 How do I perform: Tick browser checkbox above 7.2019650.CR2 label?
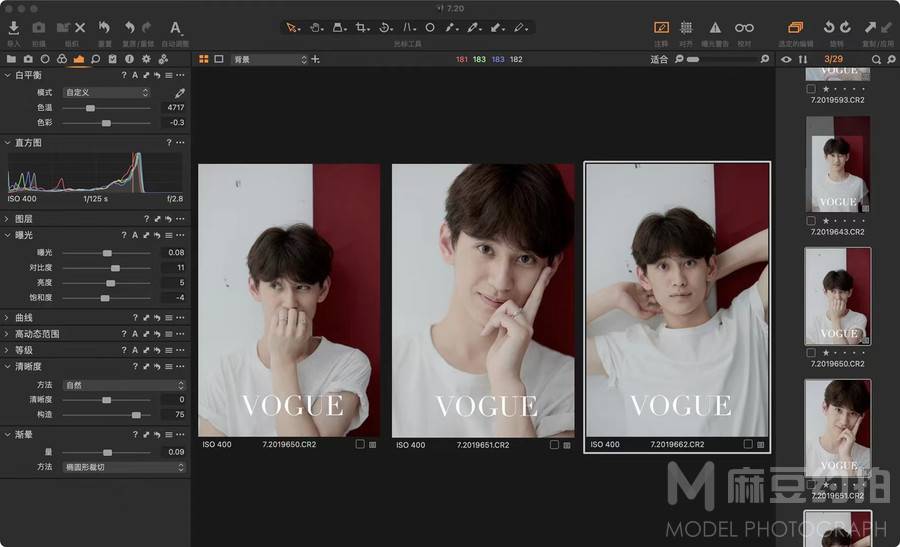pos(811,352)
